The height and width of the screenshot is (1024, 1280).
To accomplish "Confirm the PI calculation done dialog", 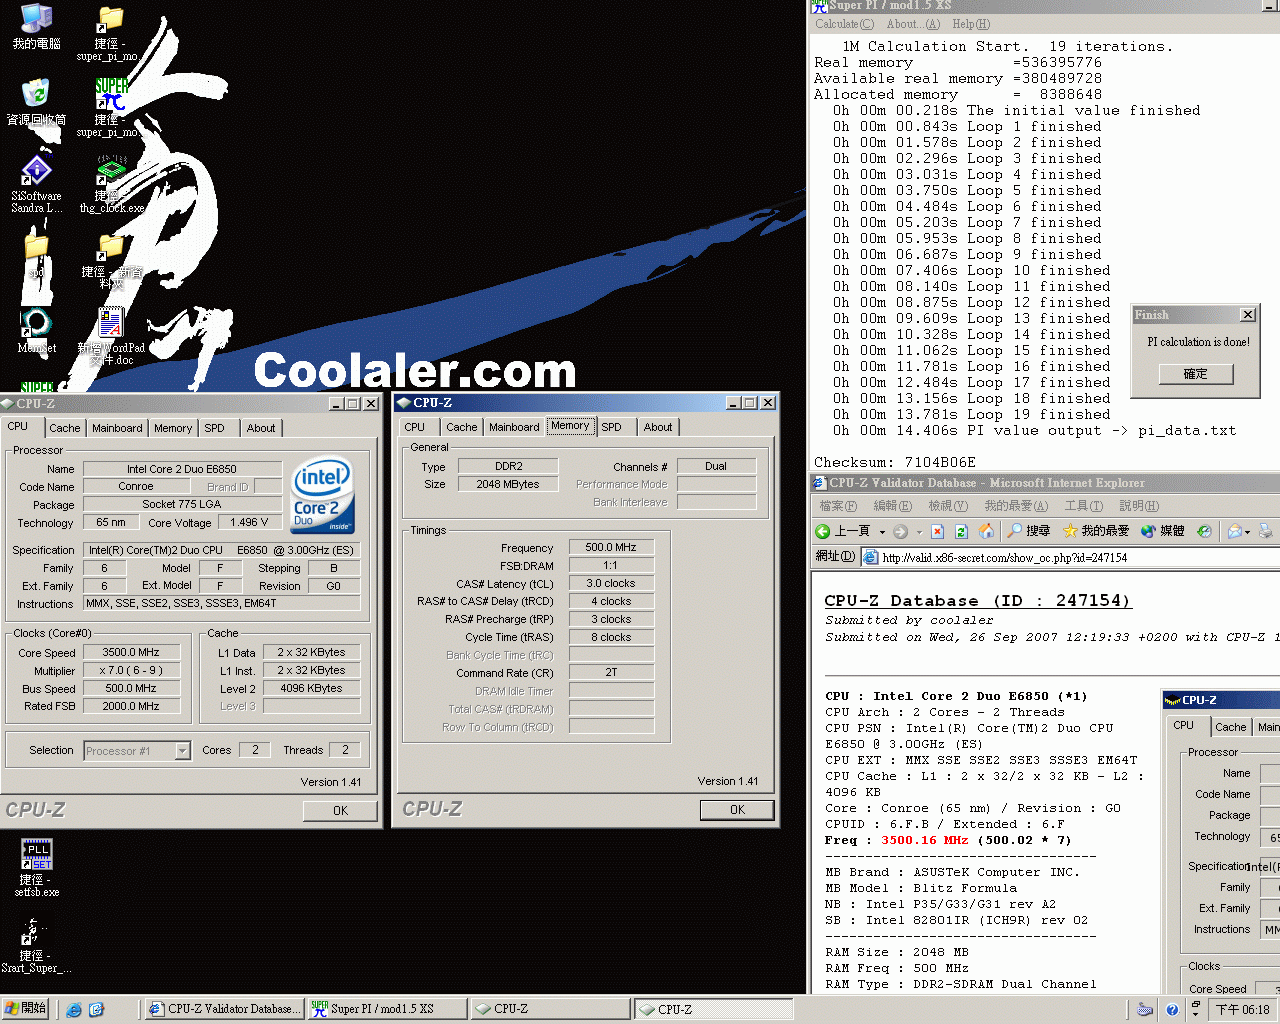I will (x=1195, y=374).
